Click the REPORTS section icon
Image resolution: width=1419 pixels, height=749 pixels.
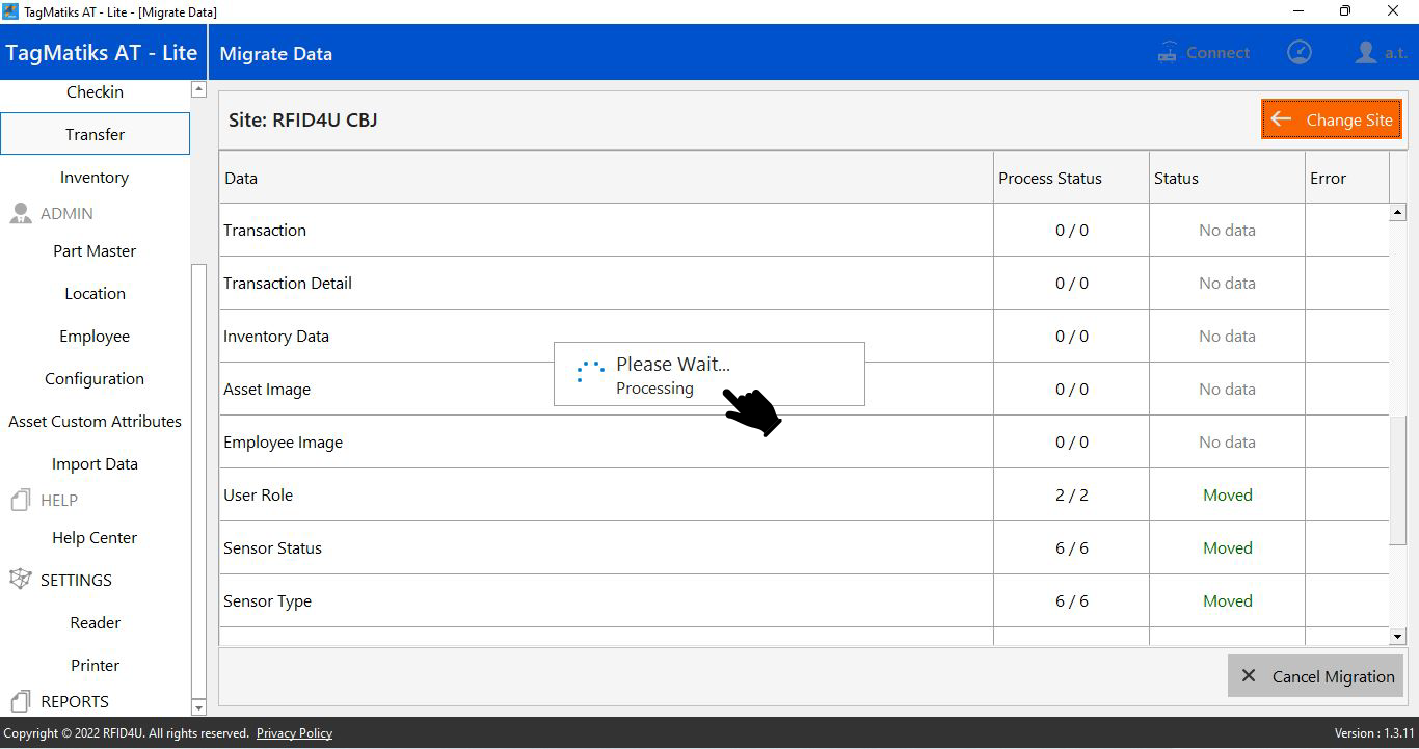[20, 701]
